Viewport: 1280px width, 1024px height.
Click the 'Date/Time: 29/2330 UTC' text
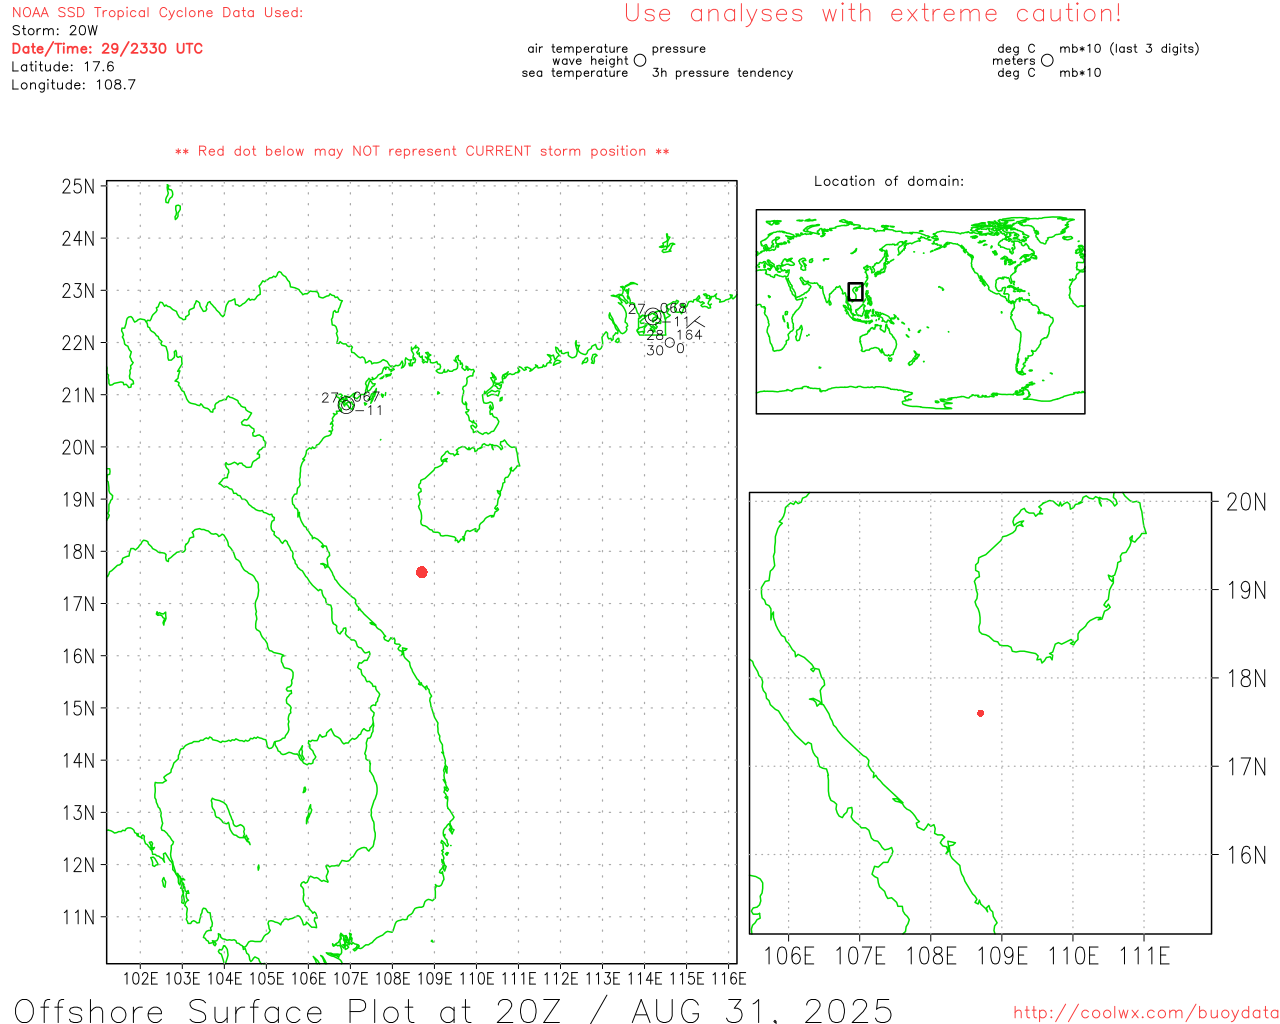pyautogui.click(x=107, y=49)
